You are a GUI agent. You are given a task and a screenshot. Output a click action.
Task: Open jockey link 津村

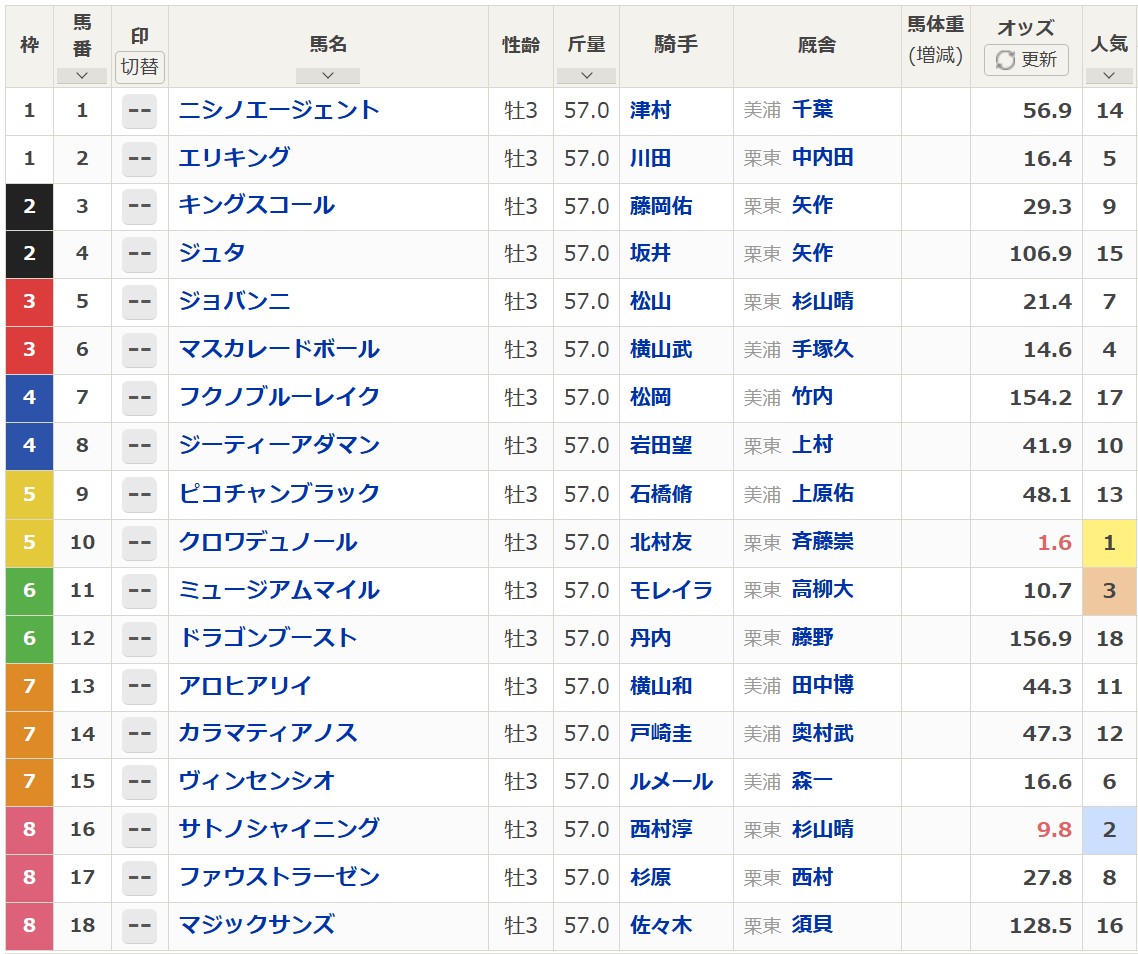tap(650, 110)
